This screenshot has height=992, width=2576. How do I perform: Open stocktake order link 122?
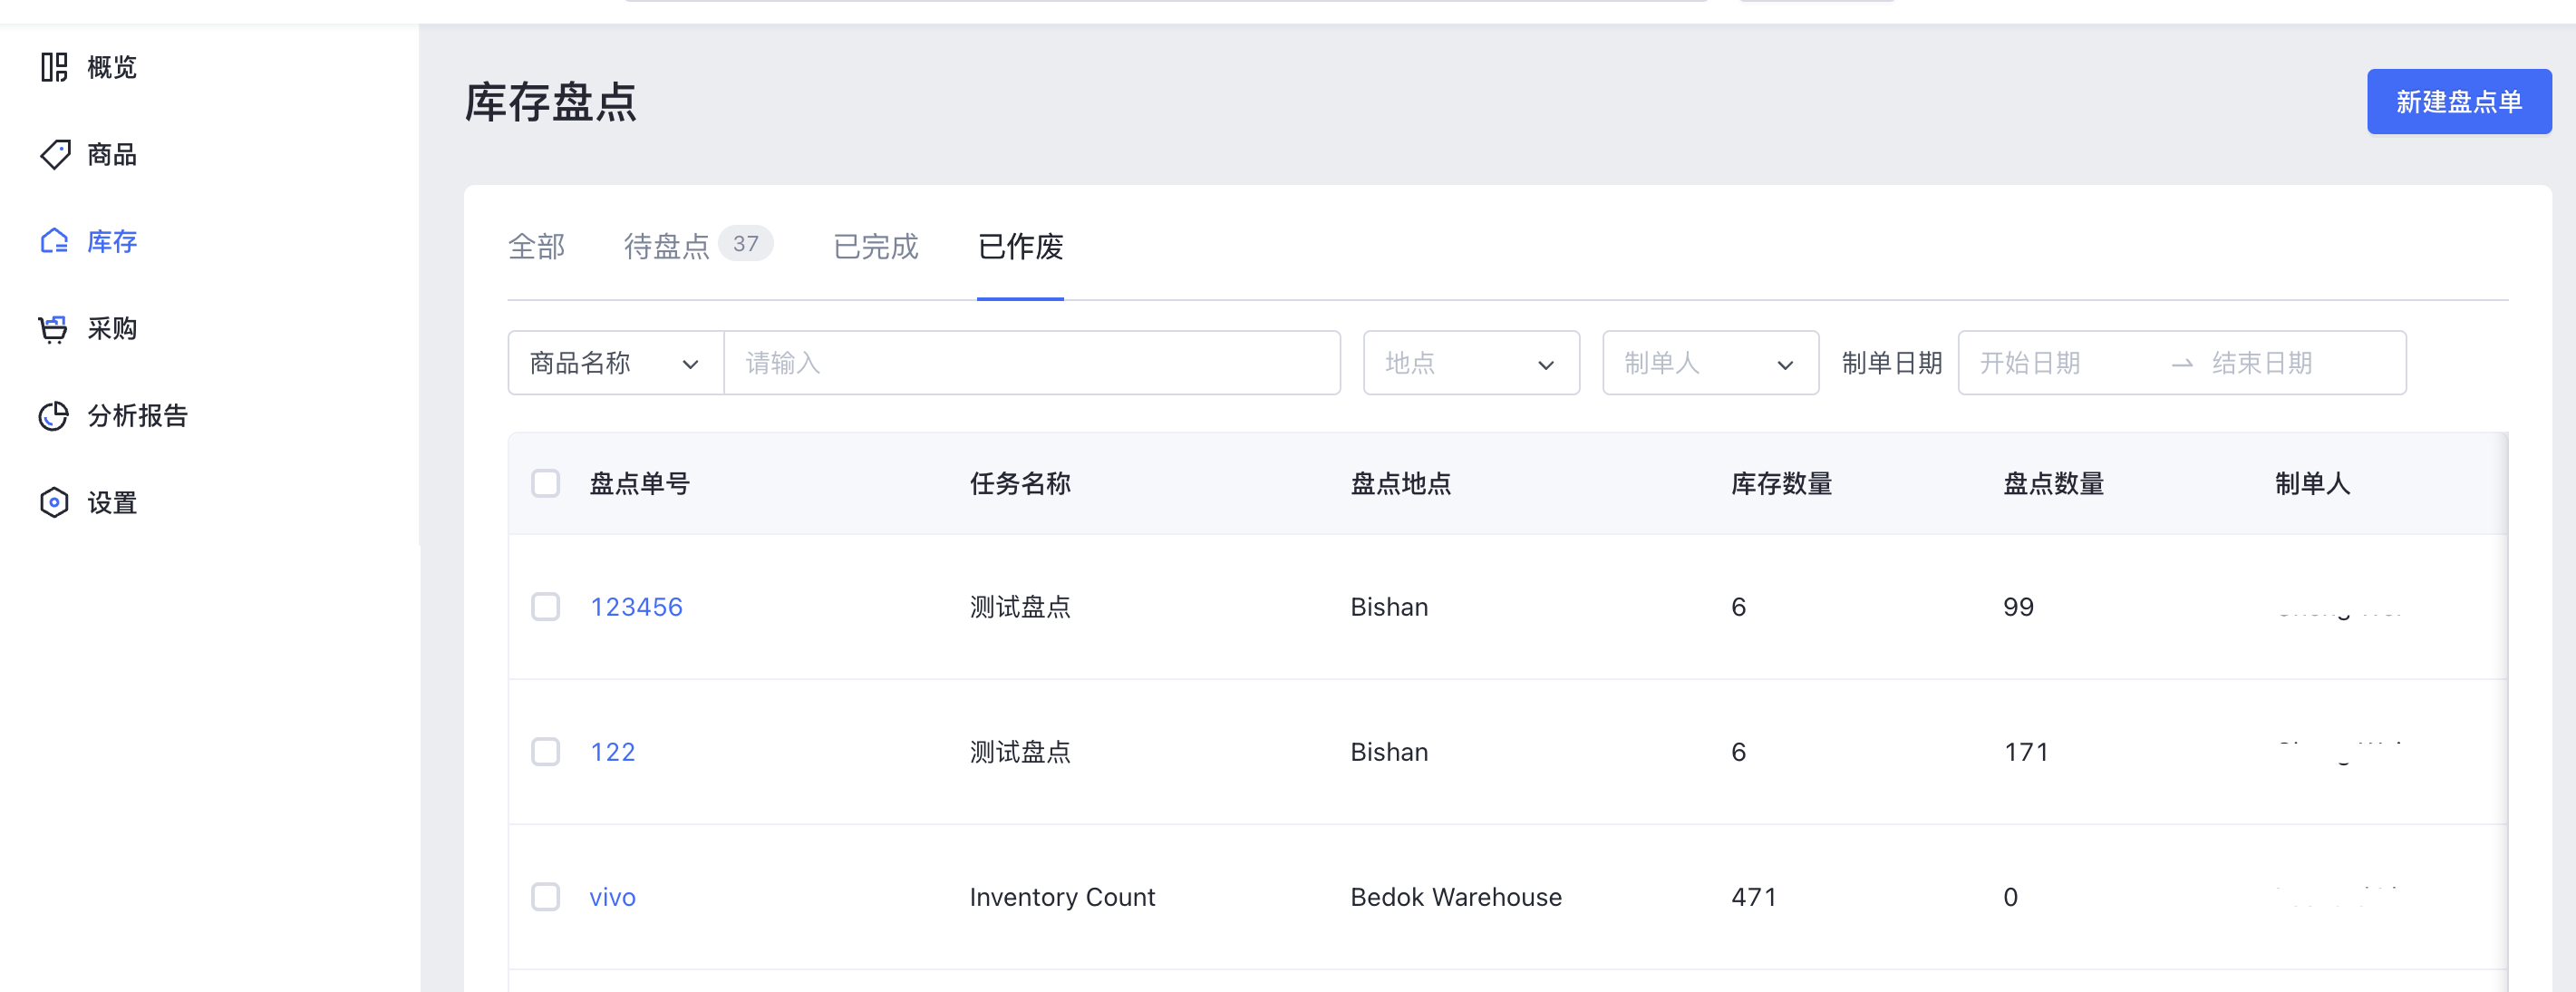click(613, 752)
